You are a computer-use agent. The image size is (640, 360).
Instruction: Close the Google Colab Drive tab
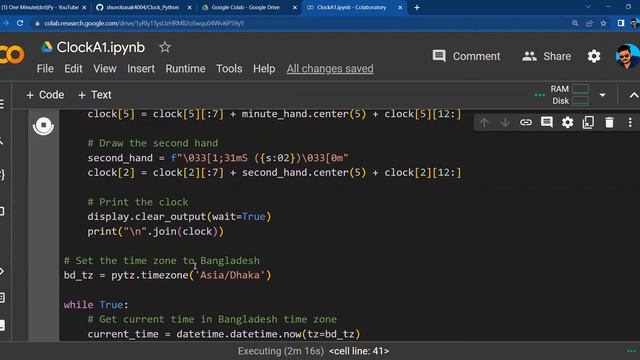(x=295, y=7)
